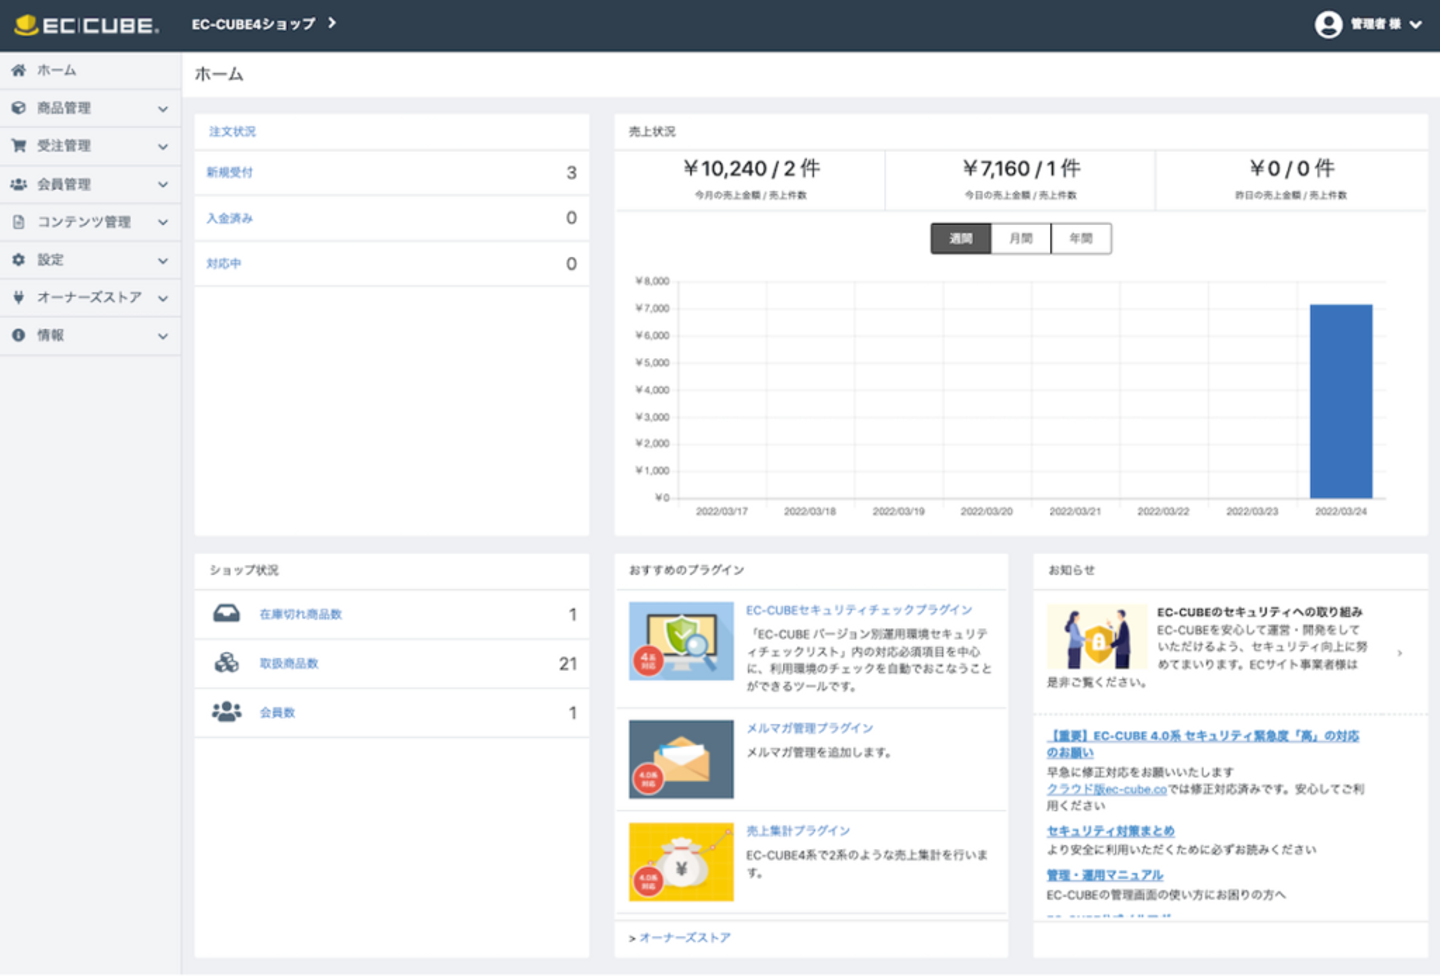Viewport: 1440px width, 976px height.
Task: Click the settings gear icon in sidebar
Action: (x=18, y=260)
